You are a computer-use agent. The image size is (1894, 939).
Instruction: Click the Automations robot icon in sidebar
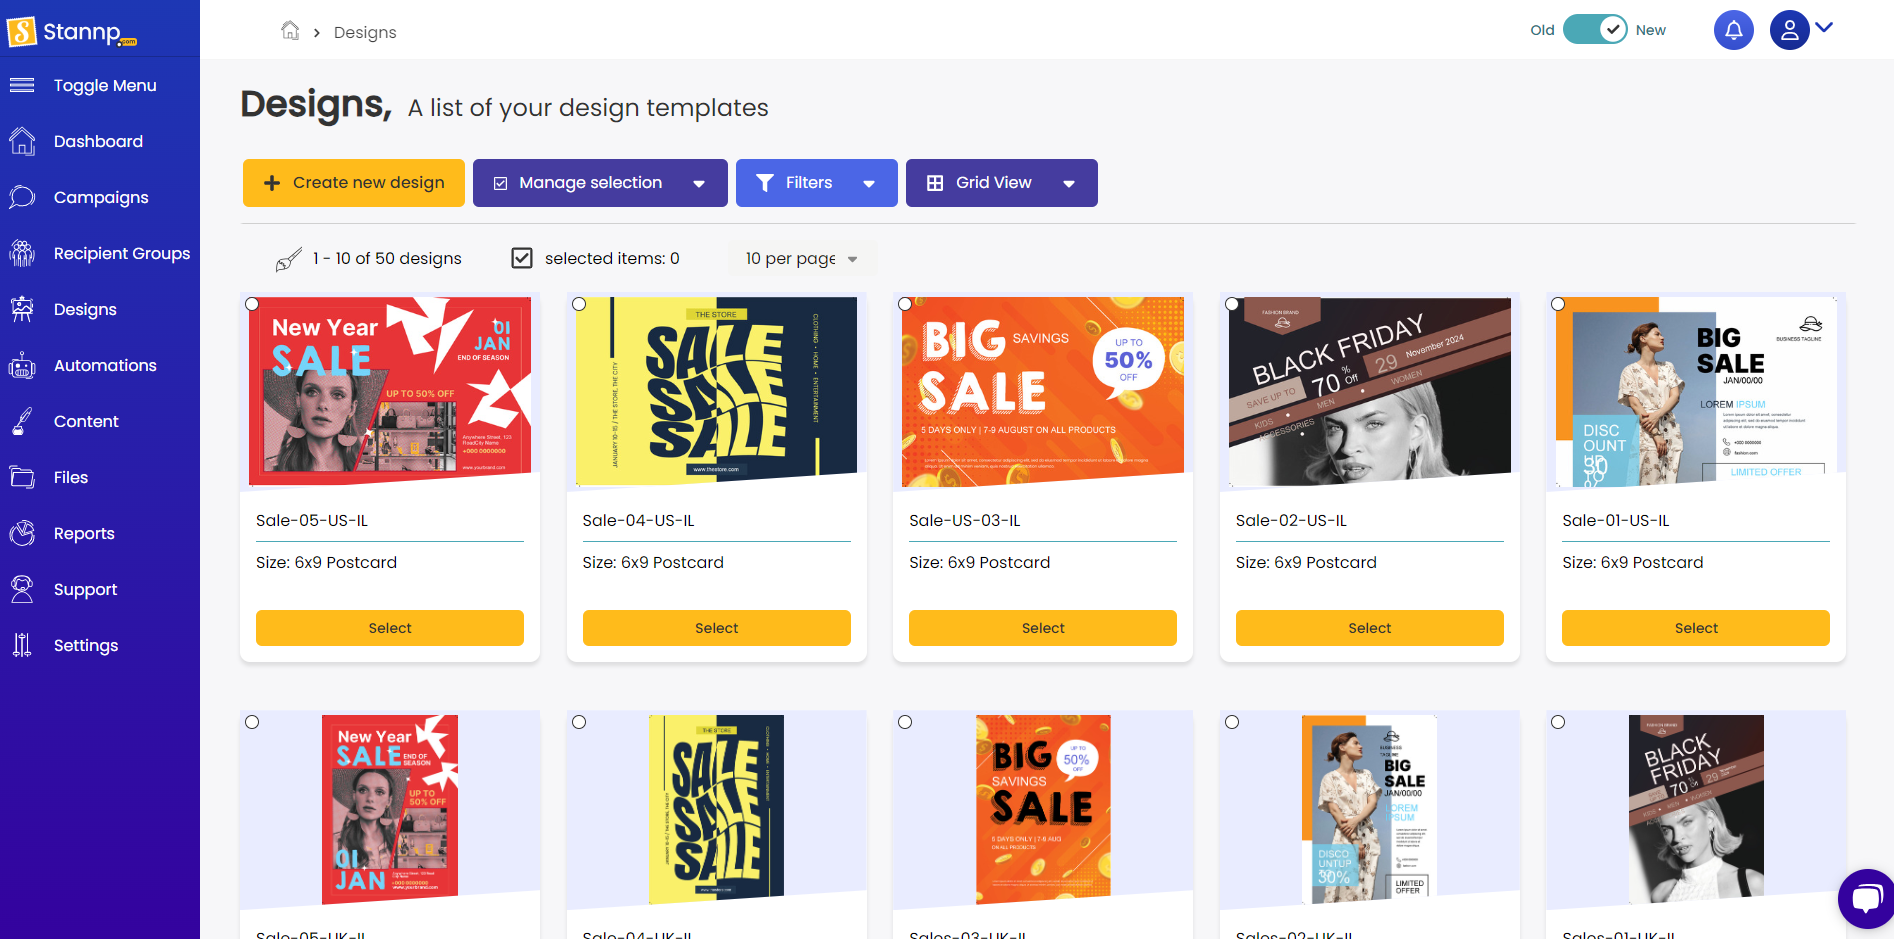pyautogui.click(x=22, y=365)
